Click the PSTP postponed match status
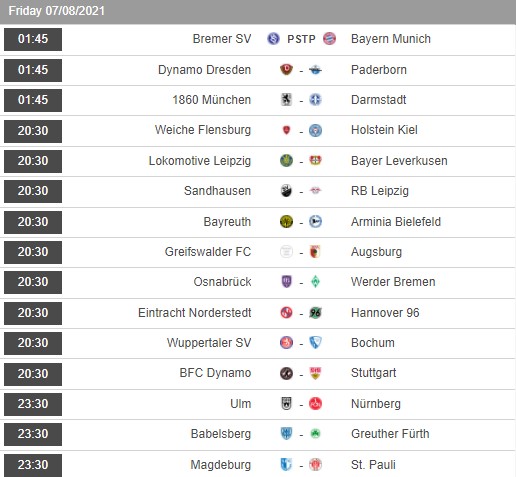 coord(301,39)
